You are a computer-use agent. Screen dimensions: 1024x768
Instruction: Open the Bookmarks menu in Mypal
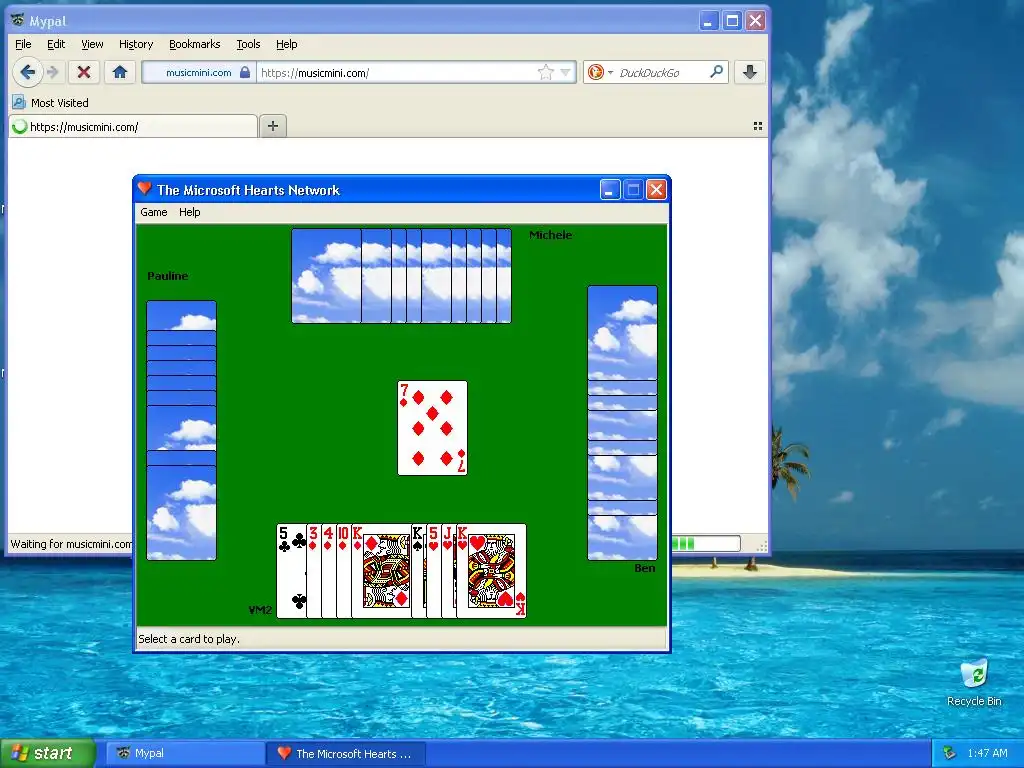[195, 44]
